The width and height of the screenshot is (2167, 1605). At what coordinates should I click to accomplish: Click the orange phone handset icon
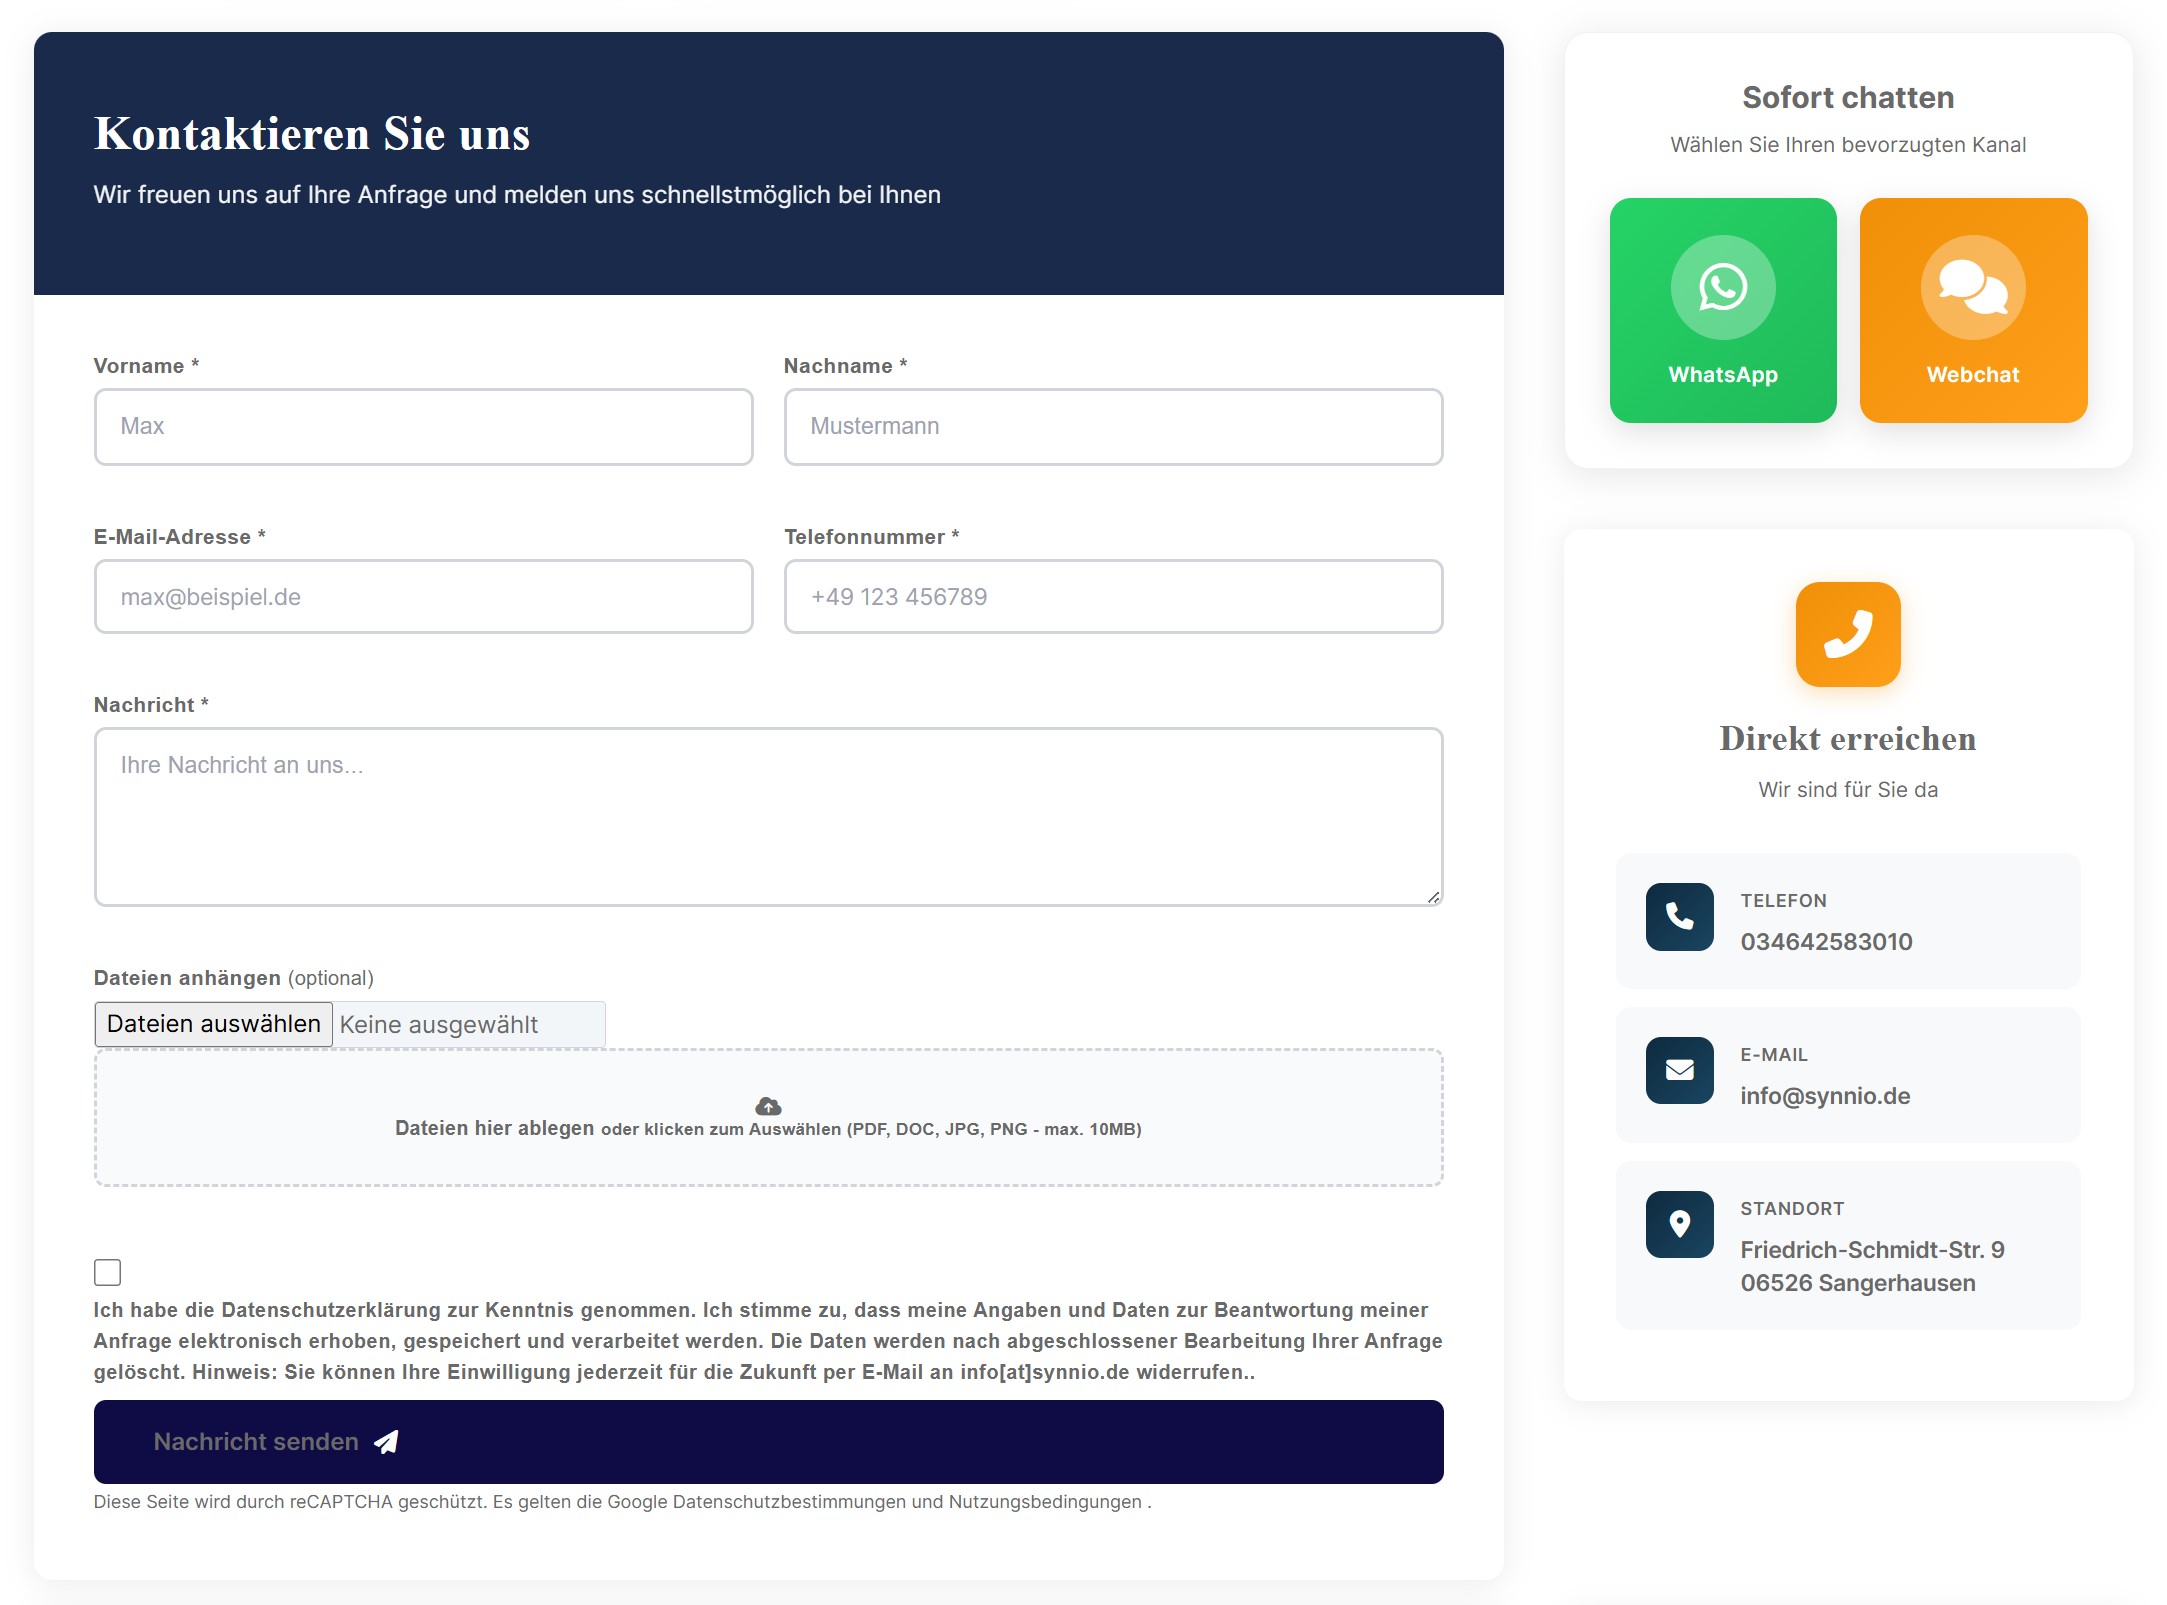(x=1847, y=634)
